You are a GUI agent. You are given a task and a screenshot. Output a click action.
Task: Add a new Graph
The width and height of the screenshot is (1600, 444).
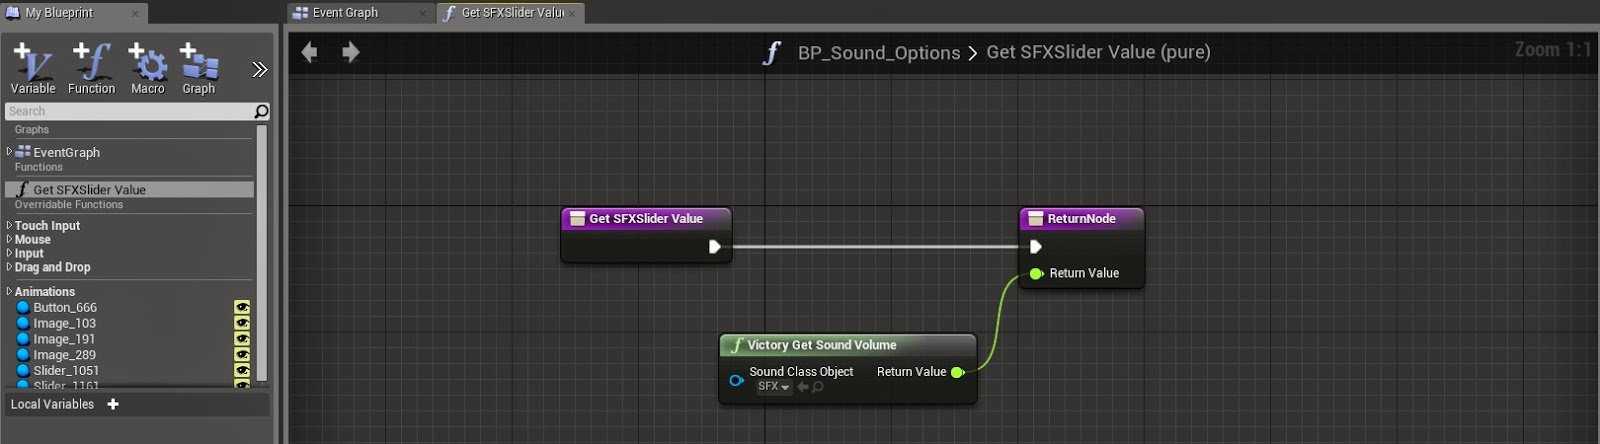pos(199,69)
